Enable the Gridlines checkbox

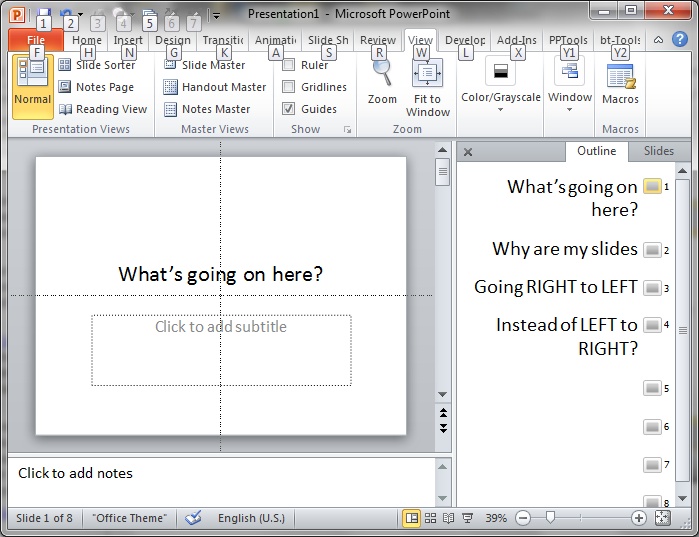coord(289,86)
